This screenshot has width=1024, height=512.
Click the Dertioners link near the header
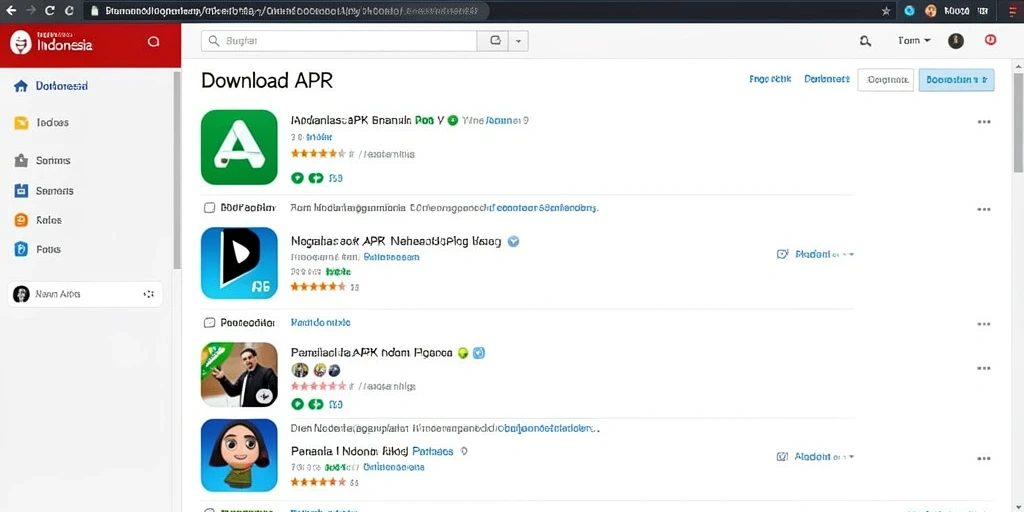(827, 79)
